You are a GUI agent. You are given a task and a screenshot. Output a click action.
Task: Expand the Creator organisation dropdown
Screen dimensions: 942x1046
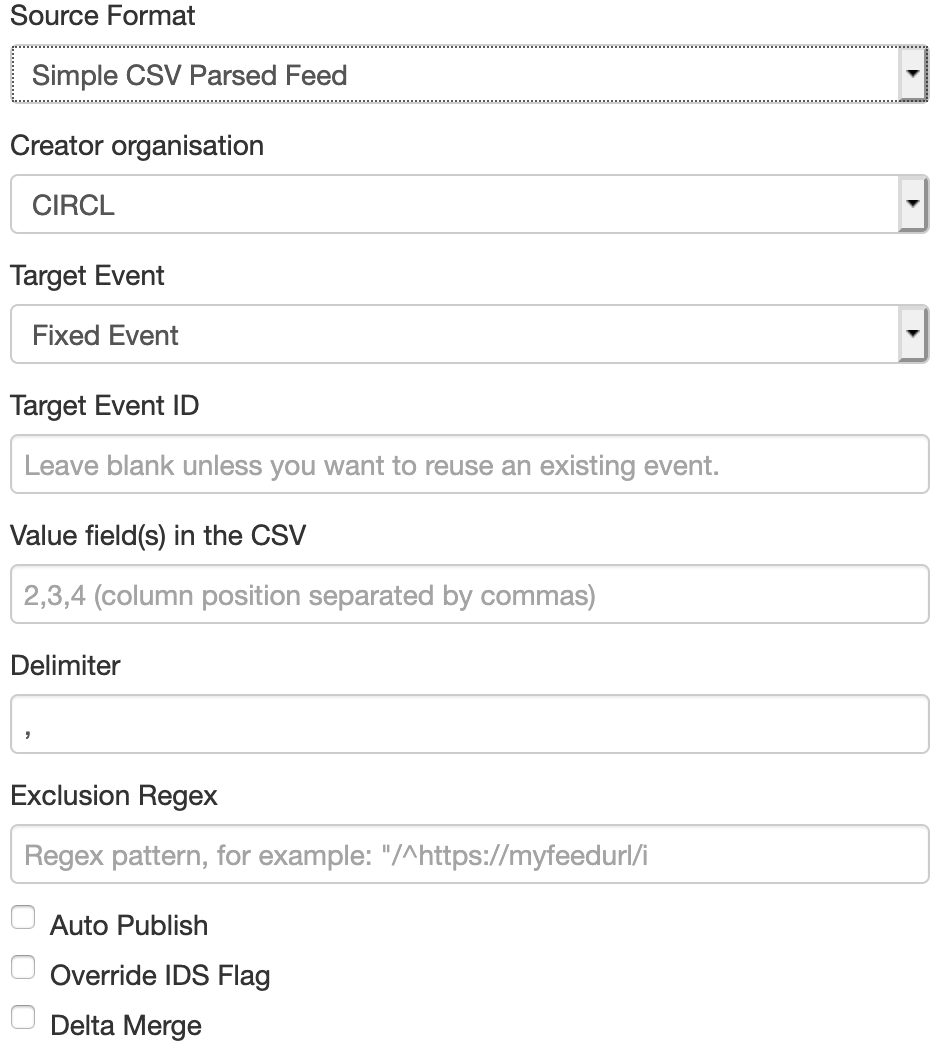455,205
